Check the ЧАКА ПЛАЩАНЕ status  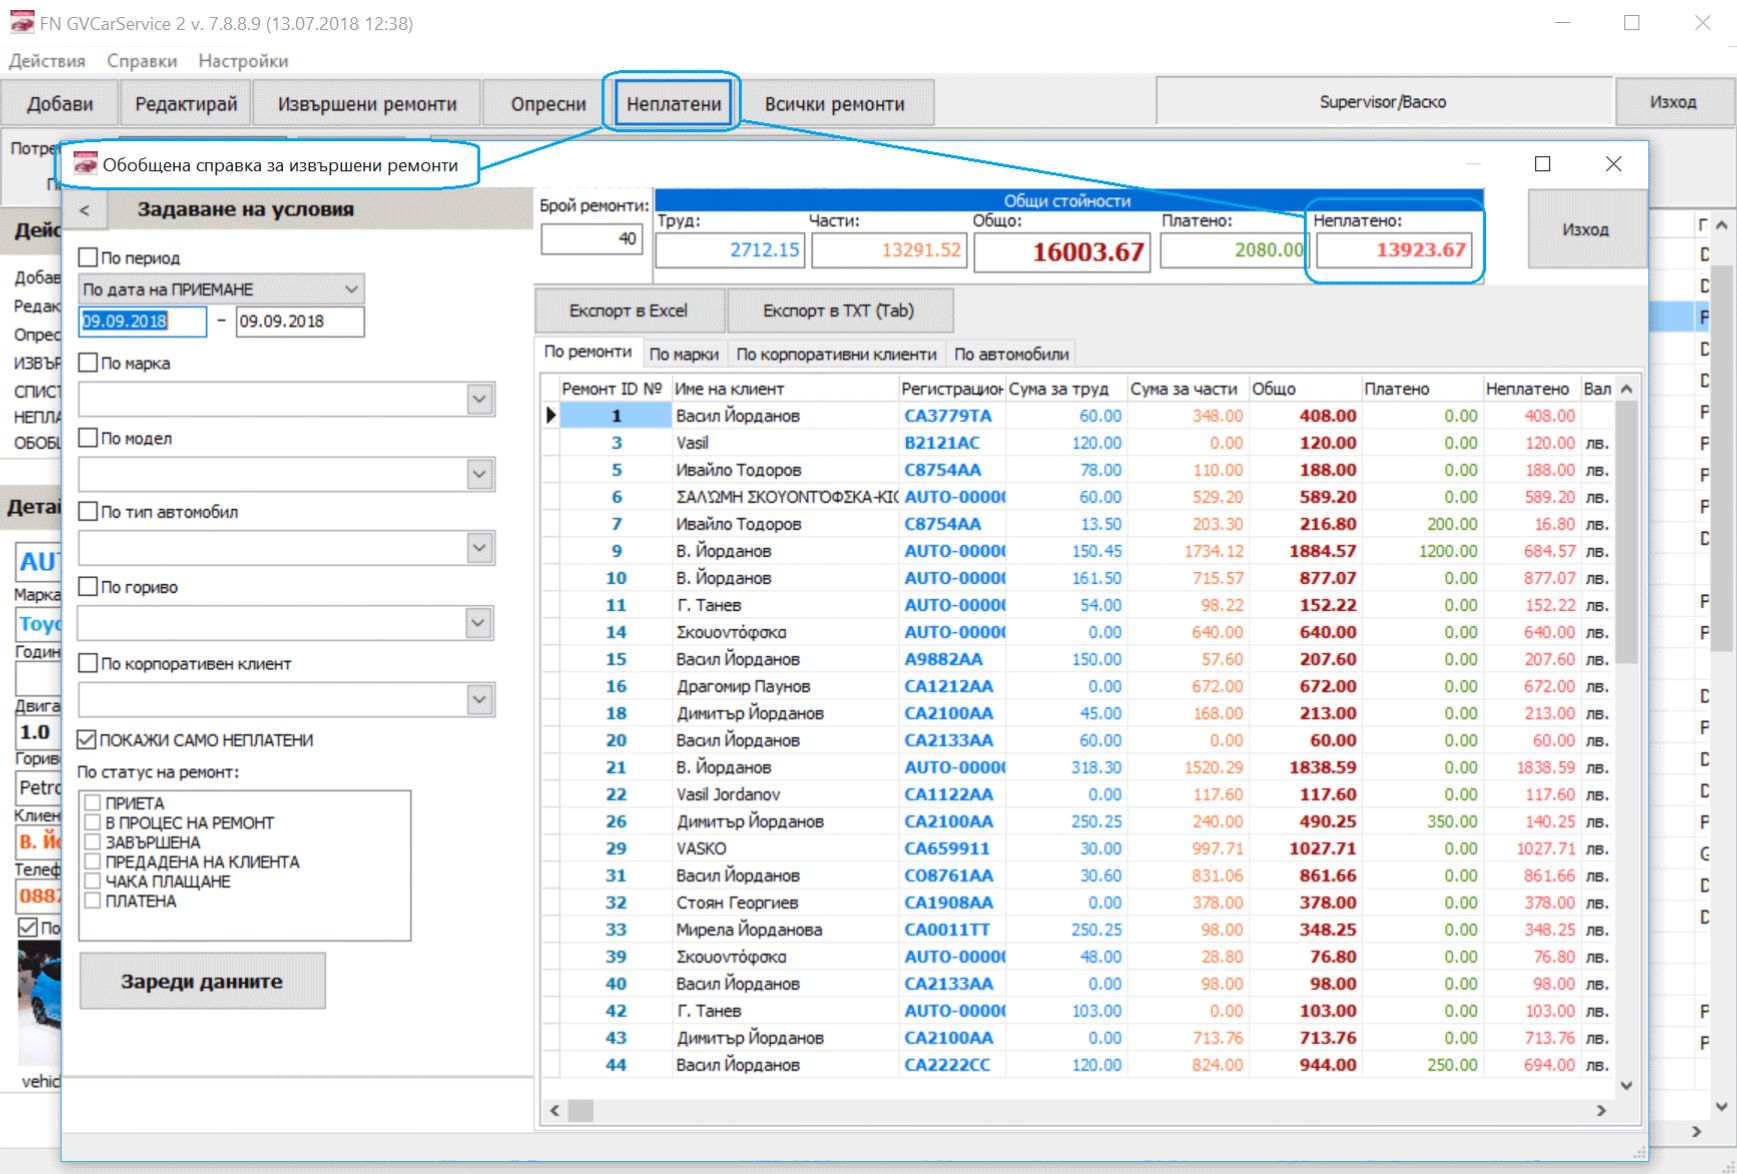[93, 881]
